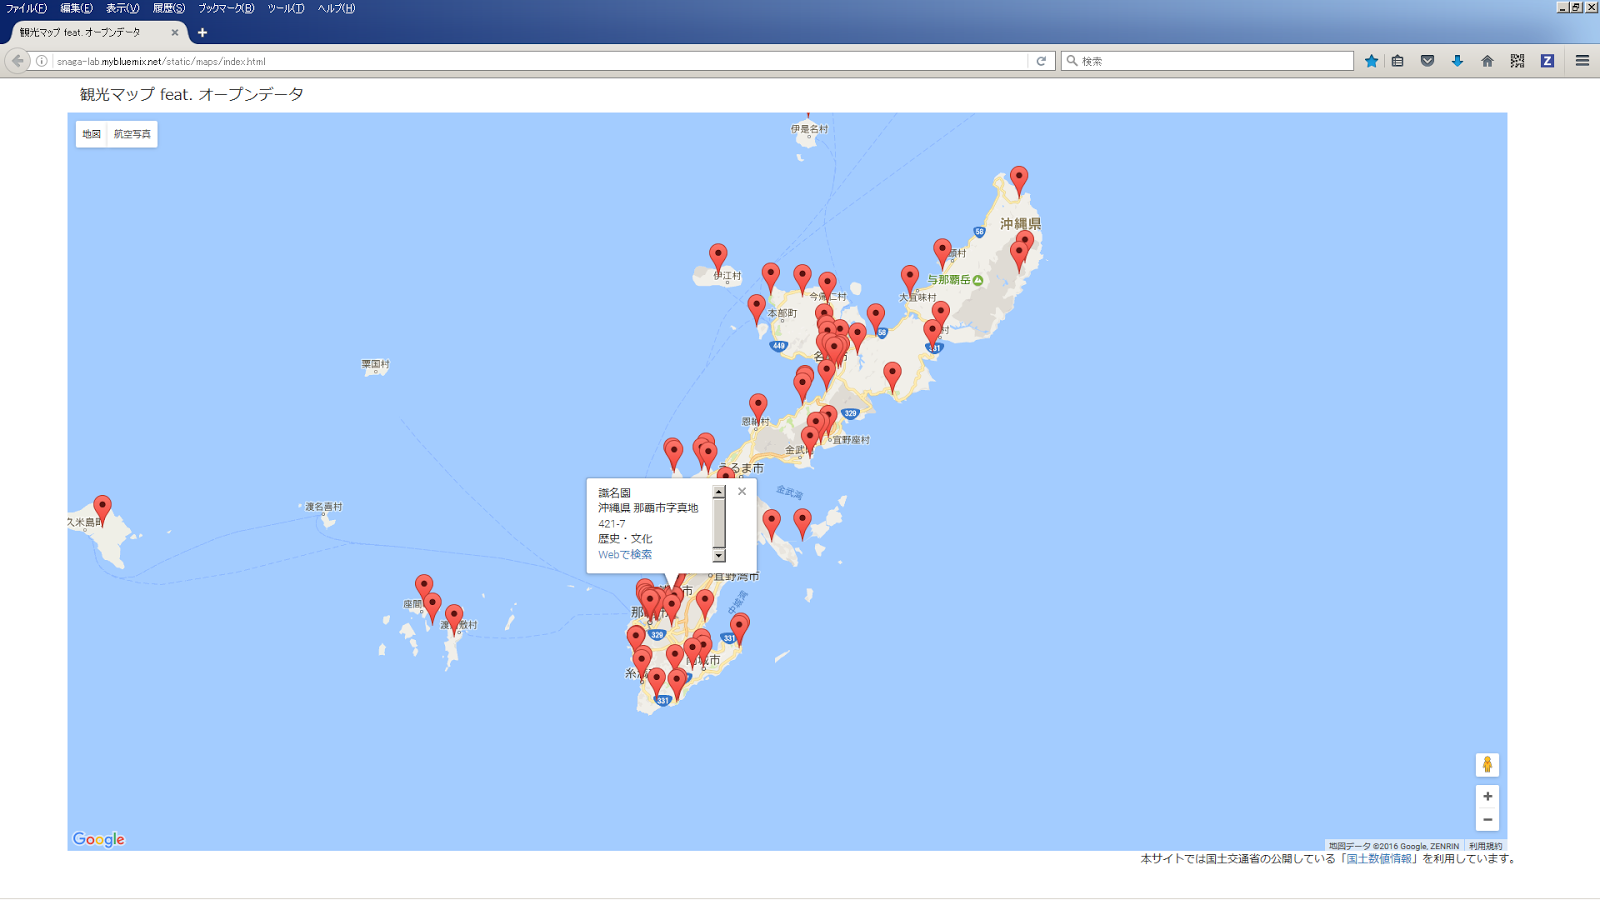Bookmark this page with the star icon

(x=1372, y=61)
